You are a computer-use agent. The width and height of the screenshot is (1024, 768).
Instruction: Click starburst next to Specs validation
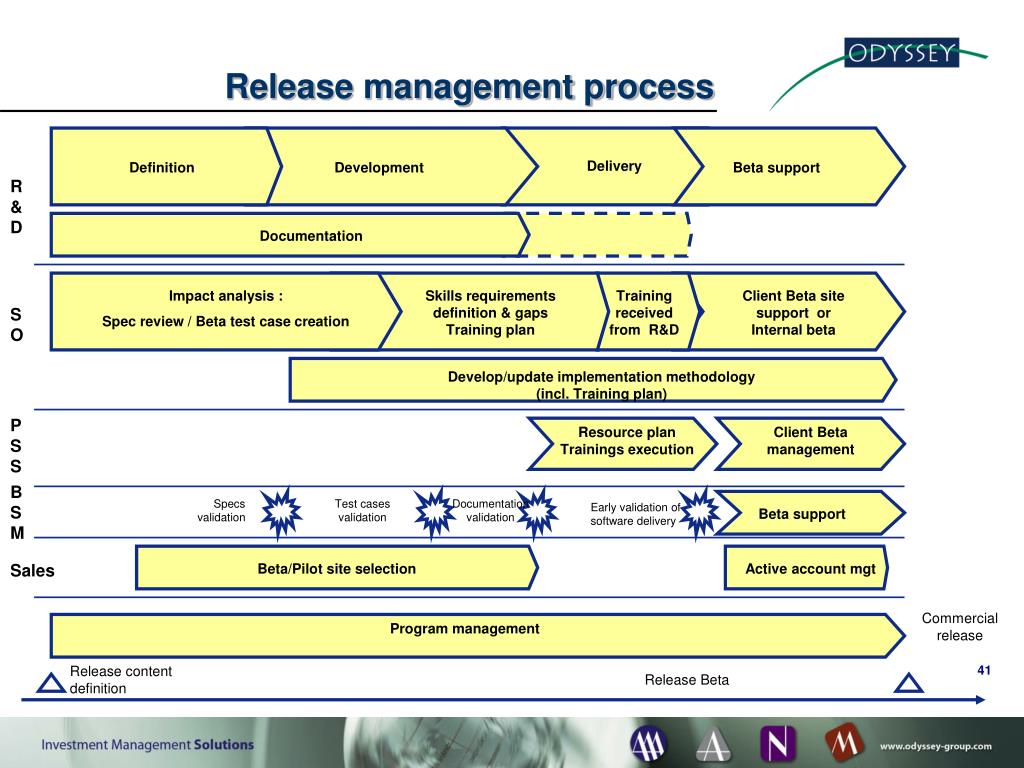[281, 513]
